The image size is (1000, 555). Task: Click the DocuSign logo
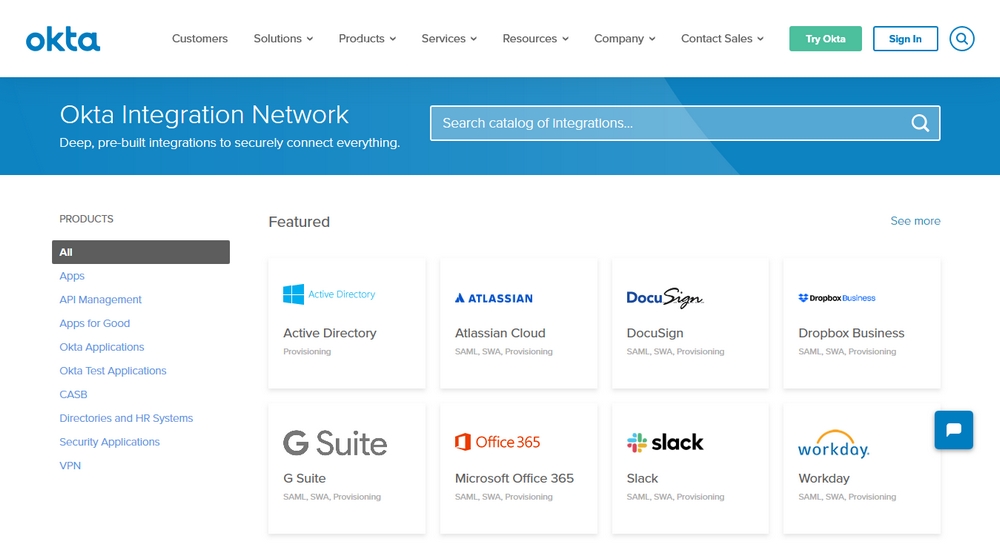(x=664, y=297)
